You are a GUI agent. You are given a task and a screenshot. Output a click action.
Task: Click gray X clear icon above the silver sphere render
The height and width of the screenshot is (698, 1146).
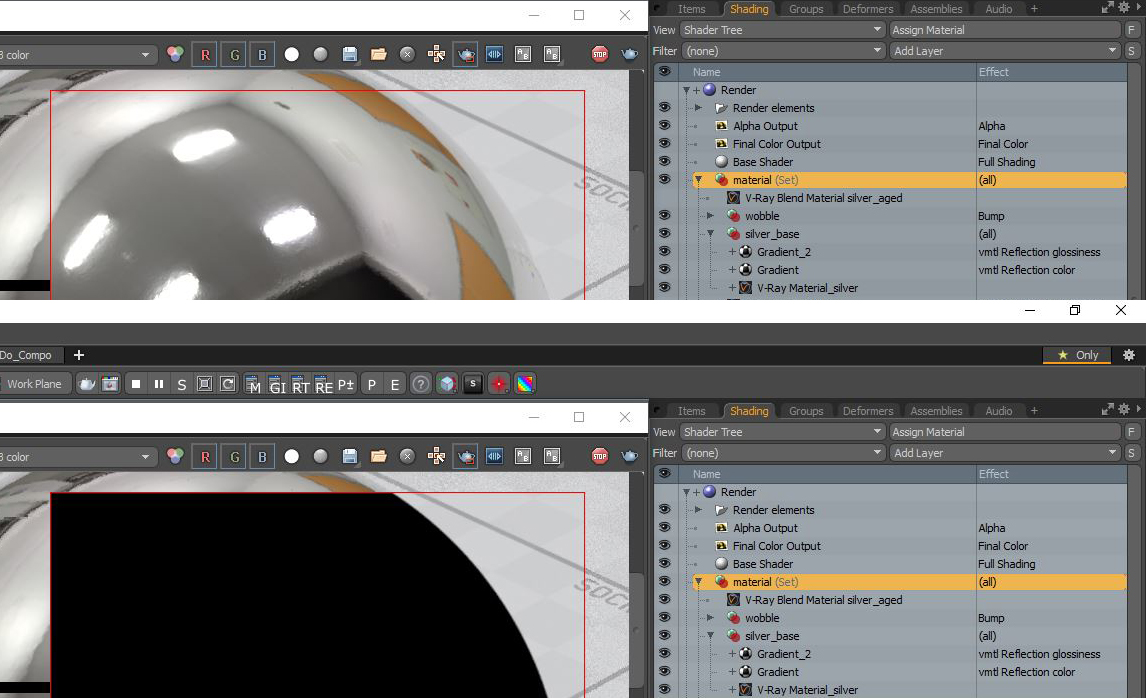pyautogui.click(x=407, y=54)
